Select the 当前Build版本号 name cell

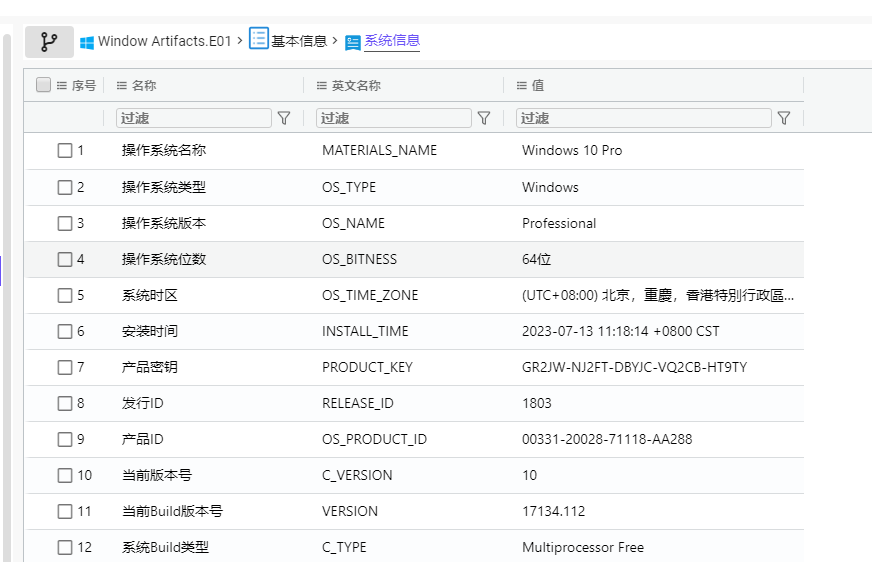pos(172,511)
